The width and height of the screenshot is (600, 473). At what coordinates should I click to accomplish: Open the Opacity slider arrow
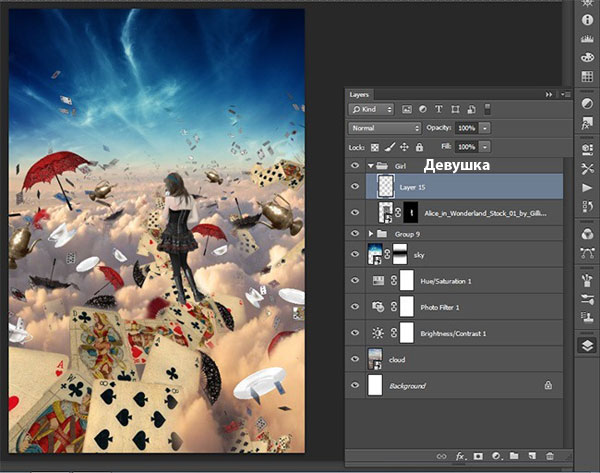[485, 128]
